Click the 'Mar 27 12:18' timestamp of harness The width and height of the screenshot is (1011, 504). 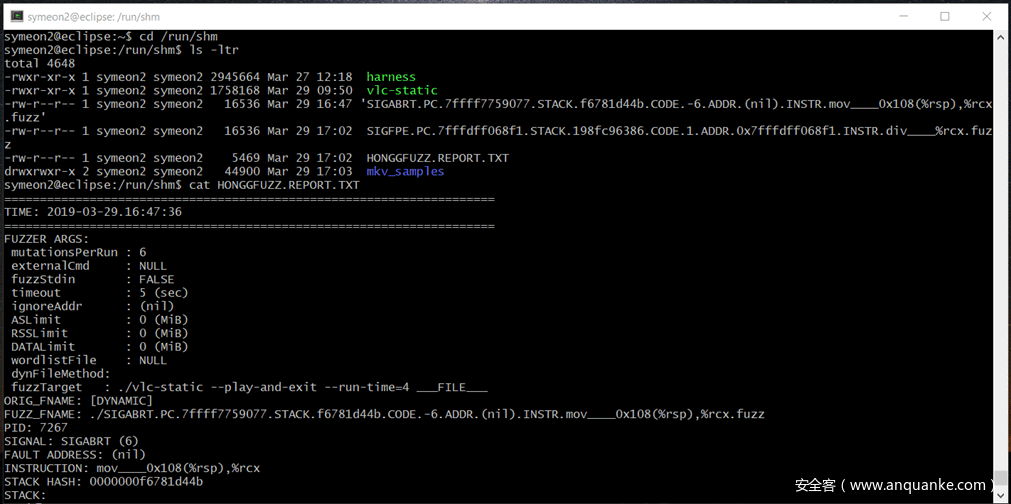tap(309, 77)
